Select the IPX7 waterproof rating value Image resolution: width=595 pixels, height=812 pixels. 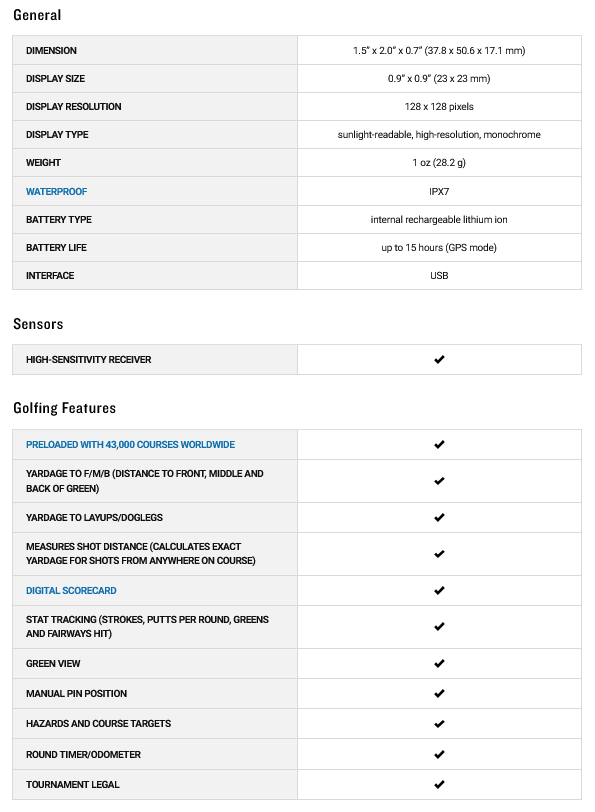[x=439, y=192]
